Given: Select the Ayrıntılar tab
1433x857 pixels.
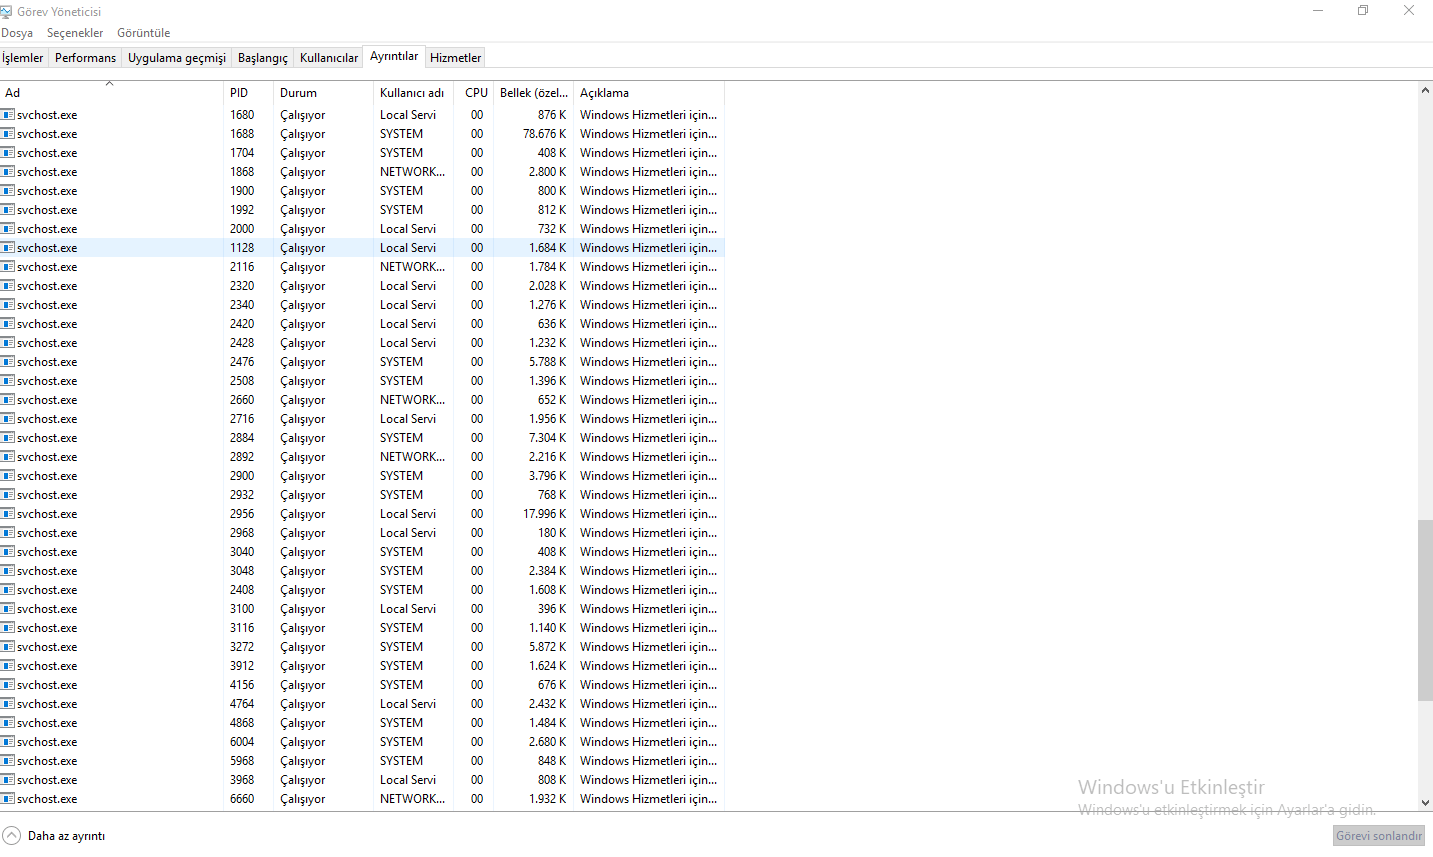Looking at the screenshot, I should click(394, 57).
